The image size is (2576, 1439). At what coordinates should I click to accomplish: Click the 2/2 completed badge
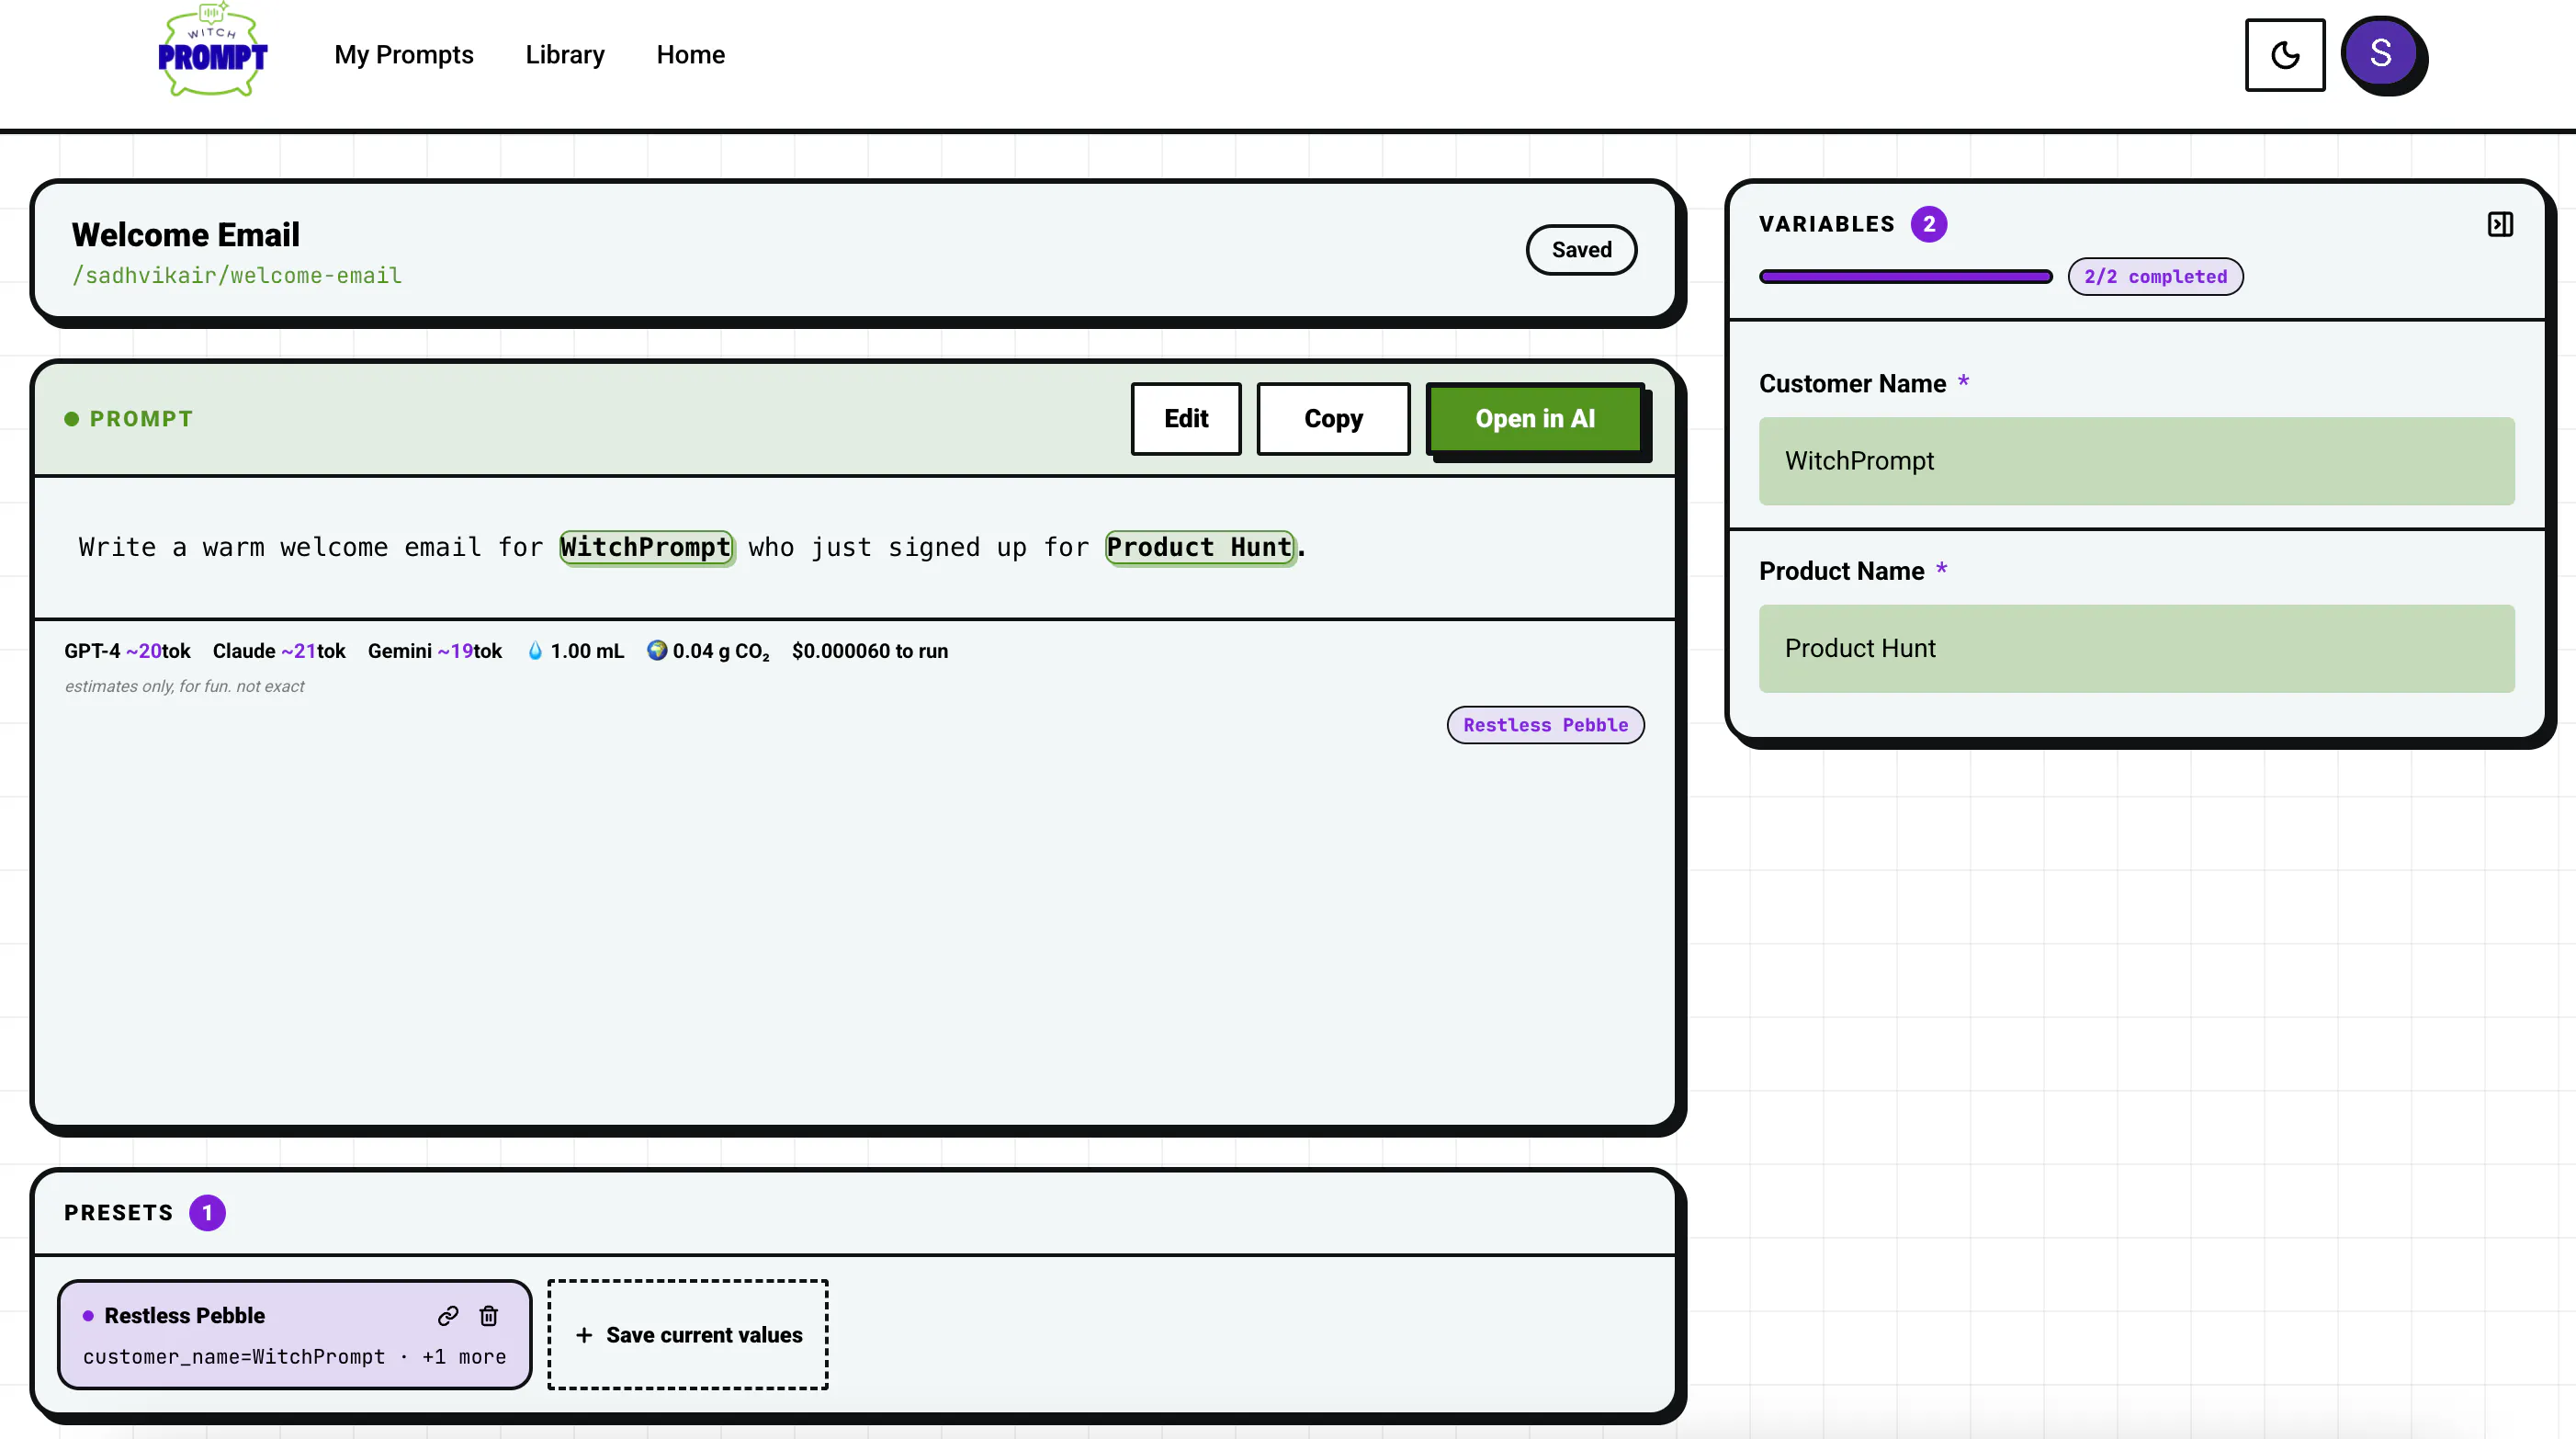pos(2155,276)
